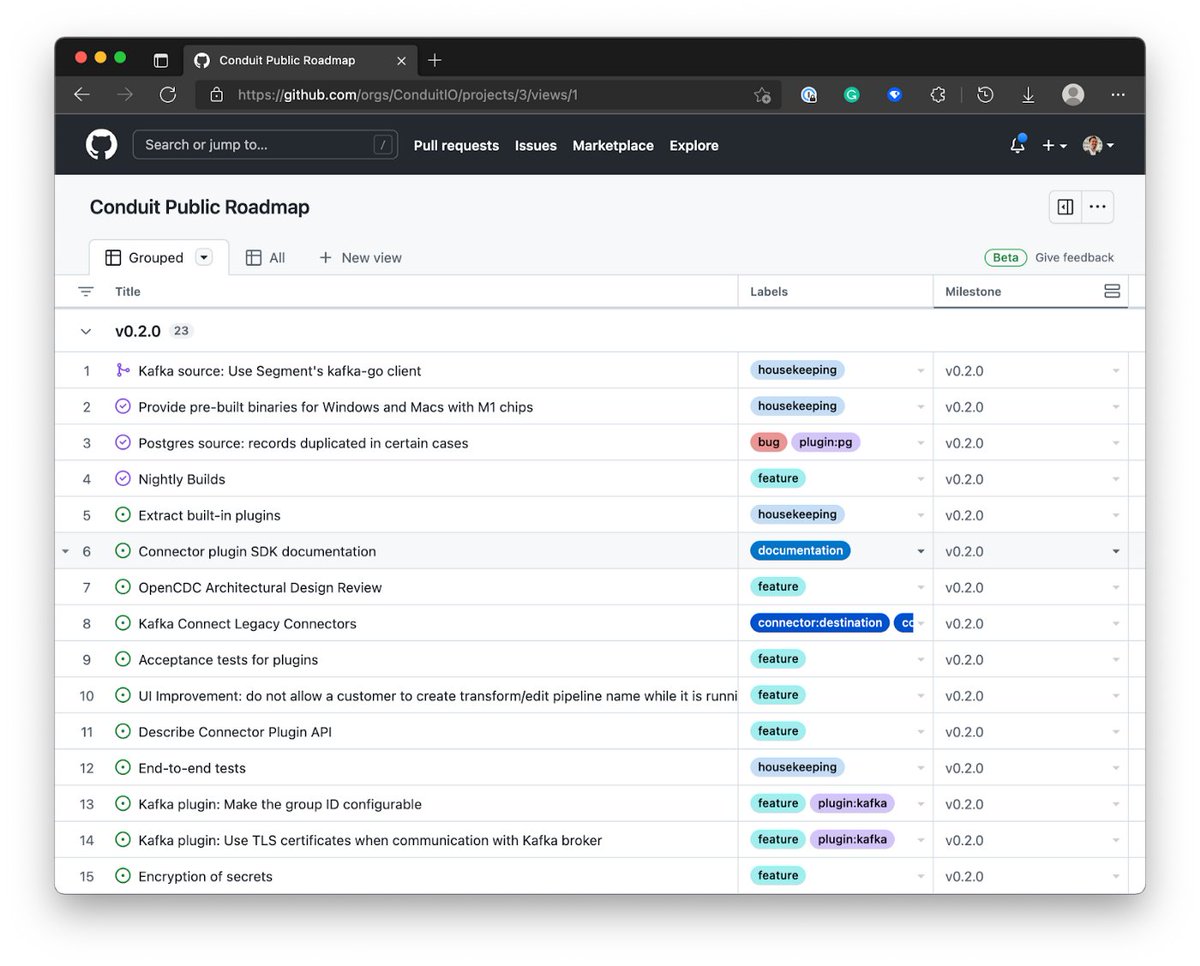Open browser settings ellipsis menu

click(1118, 95)
